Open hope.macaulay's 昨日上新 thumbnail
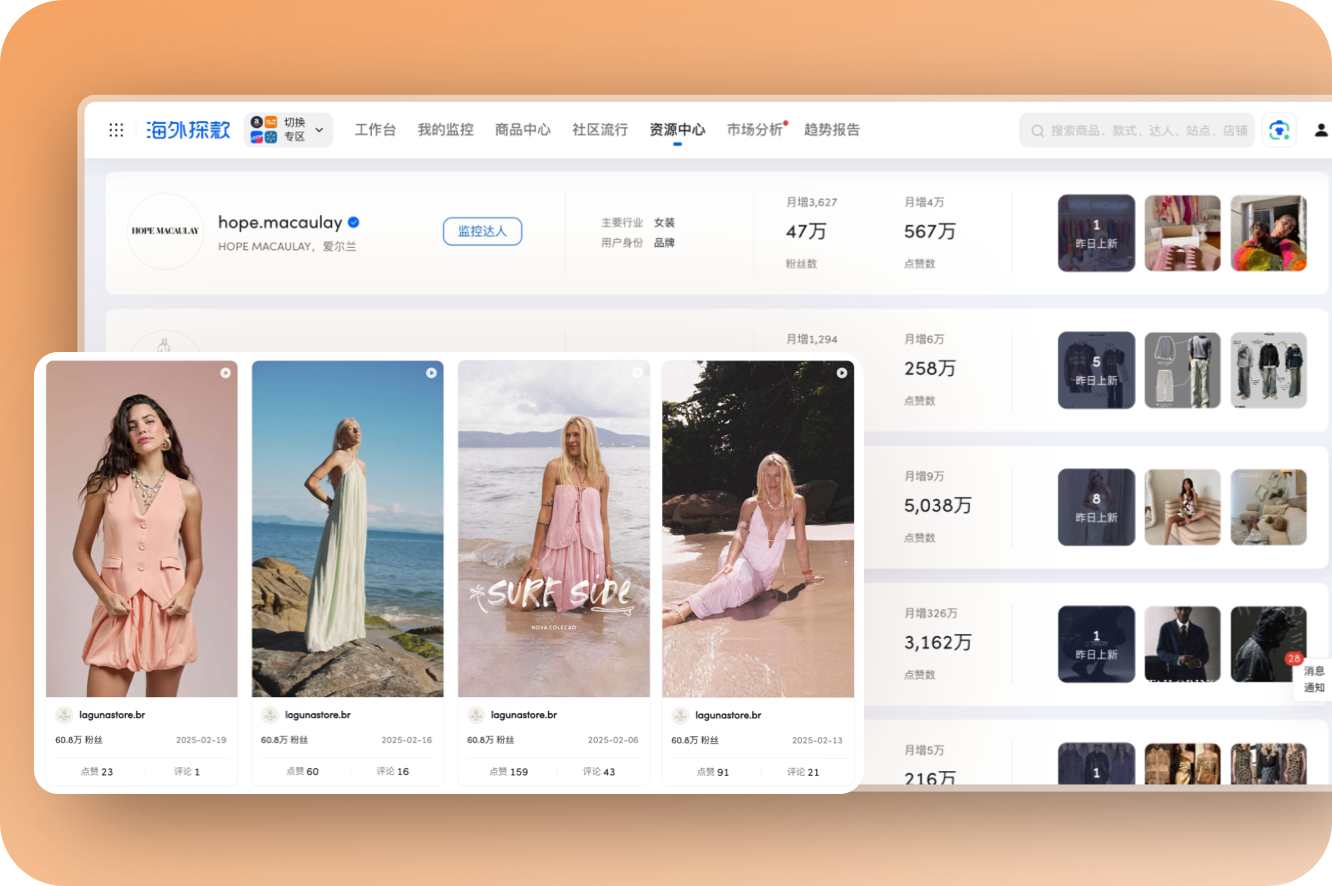The width and height of the screenshot is (1332, 886). [1096, 233]
